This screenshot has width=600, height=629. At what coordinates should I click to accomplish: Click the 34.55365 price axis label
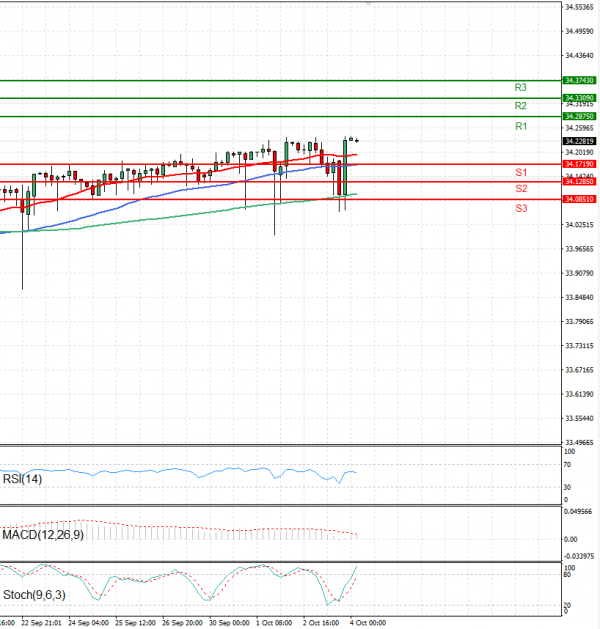580,7
